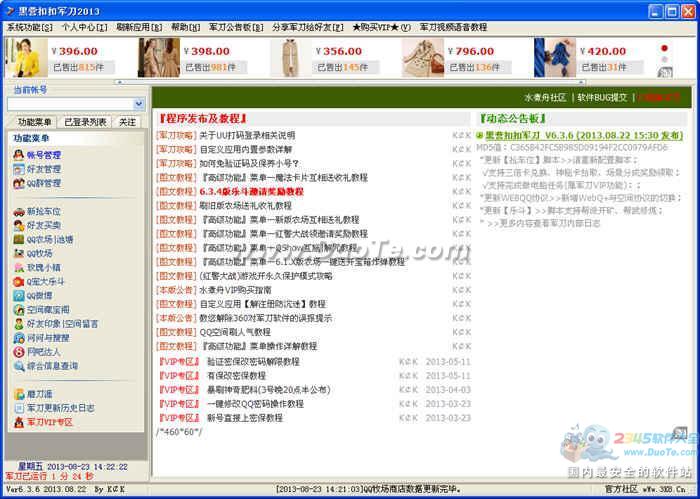Open the 军刀视频语音教程 menu

tap(453, 27)
